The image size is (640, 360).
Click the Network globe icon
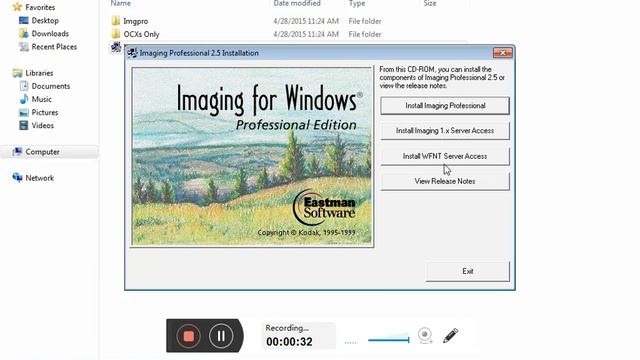pos(17,178)
